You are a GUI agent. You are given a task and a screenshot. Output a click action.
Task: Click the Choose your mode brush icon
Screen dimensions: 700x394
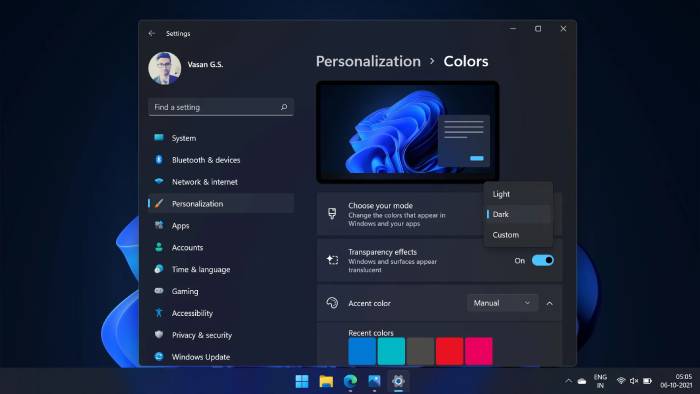332,214
